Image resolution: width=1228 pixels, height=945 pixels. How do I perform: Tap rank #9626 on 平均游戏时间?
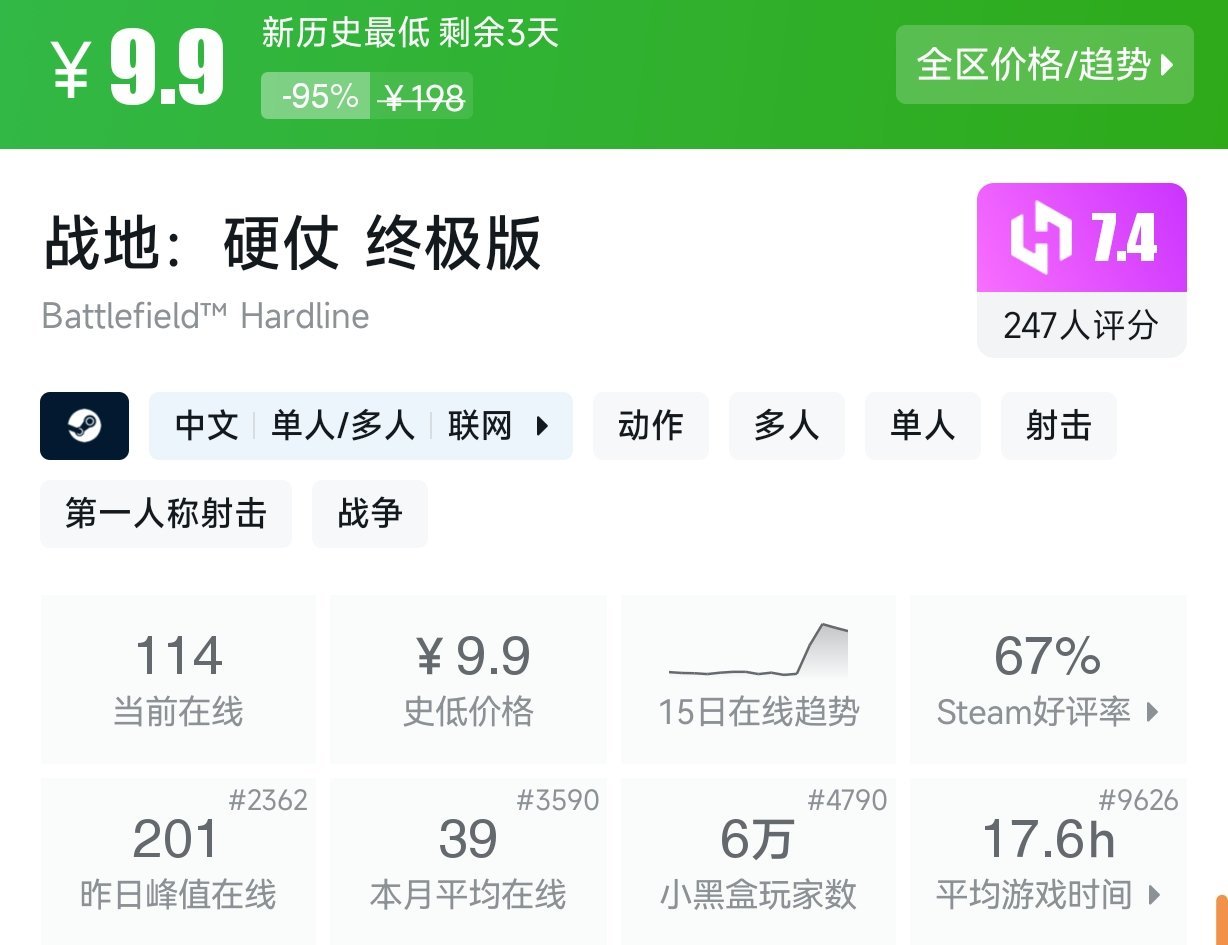[x=1138, y=800]
